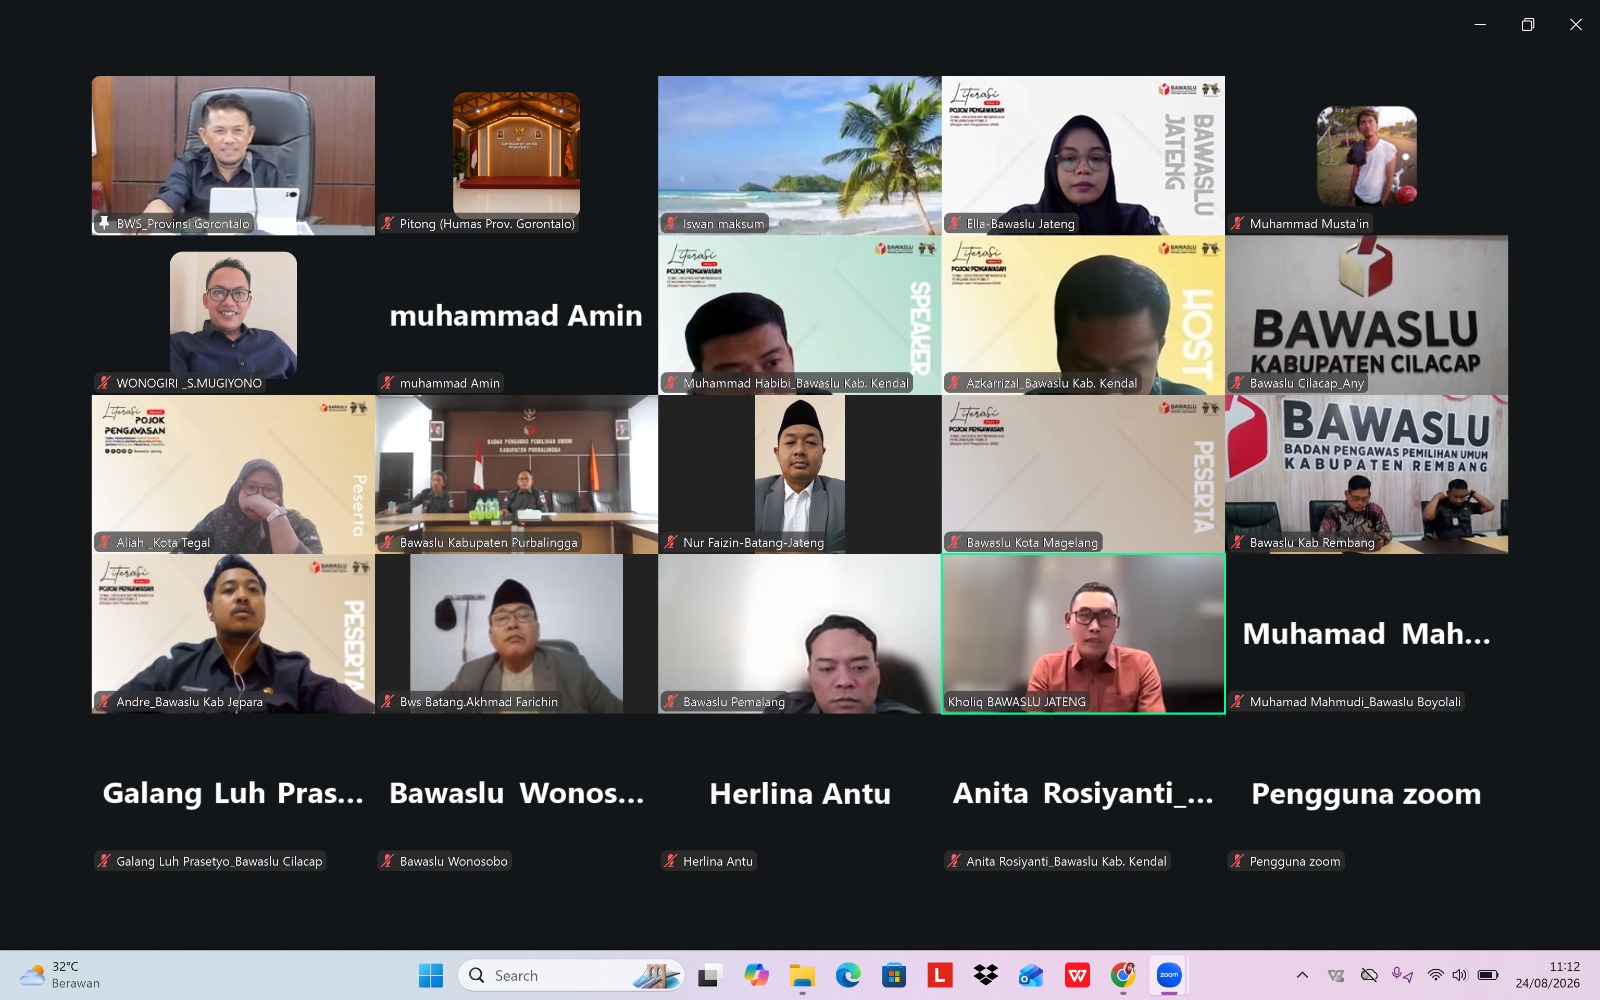This screenshot has width=1600, height=1000.
Task: Select the Herlina Antu participant tile
Action: point(800,793)
